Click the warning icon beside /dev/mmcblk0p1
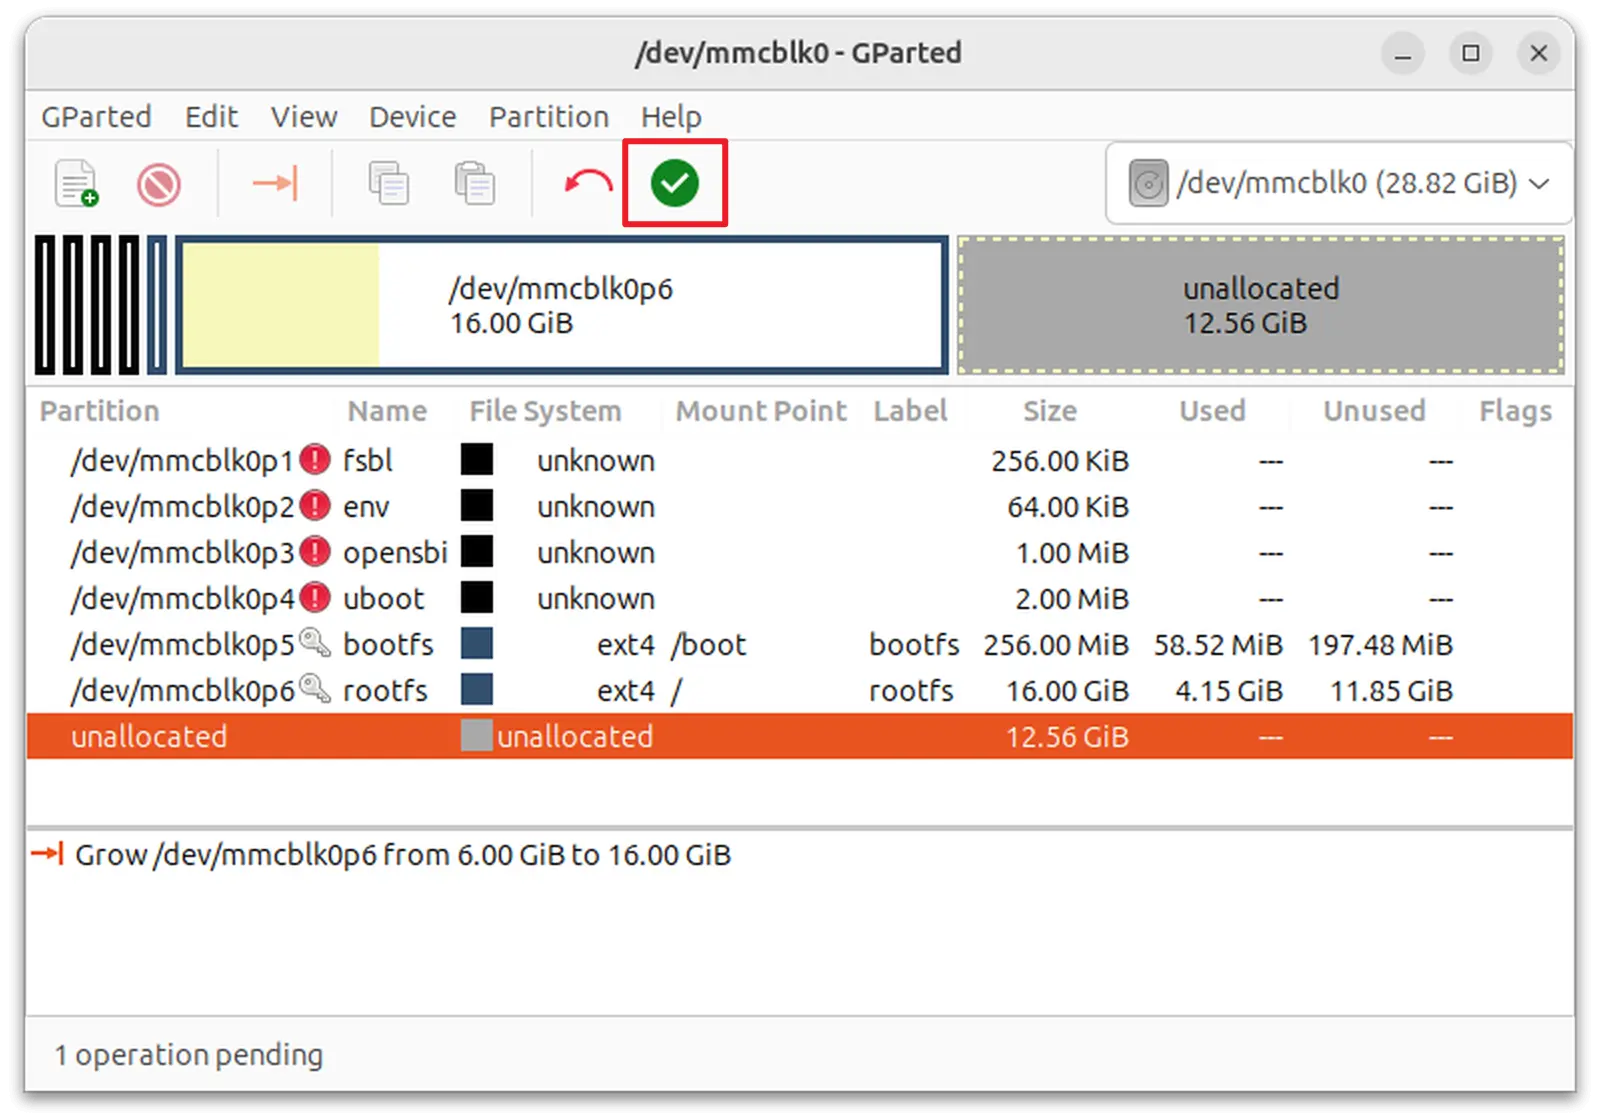1600x1120 pixels. click(315, 460)
